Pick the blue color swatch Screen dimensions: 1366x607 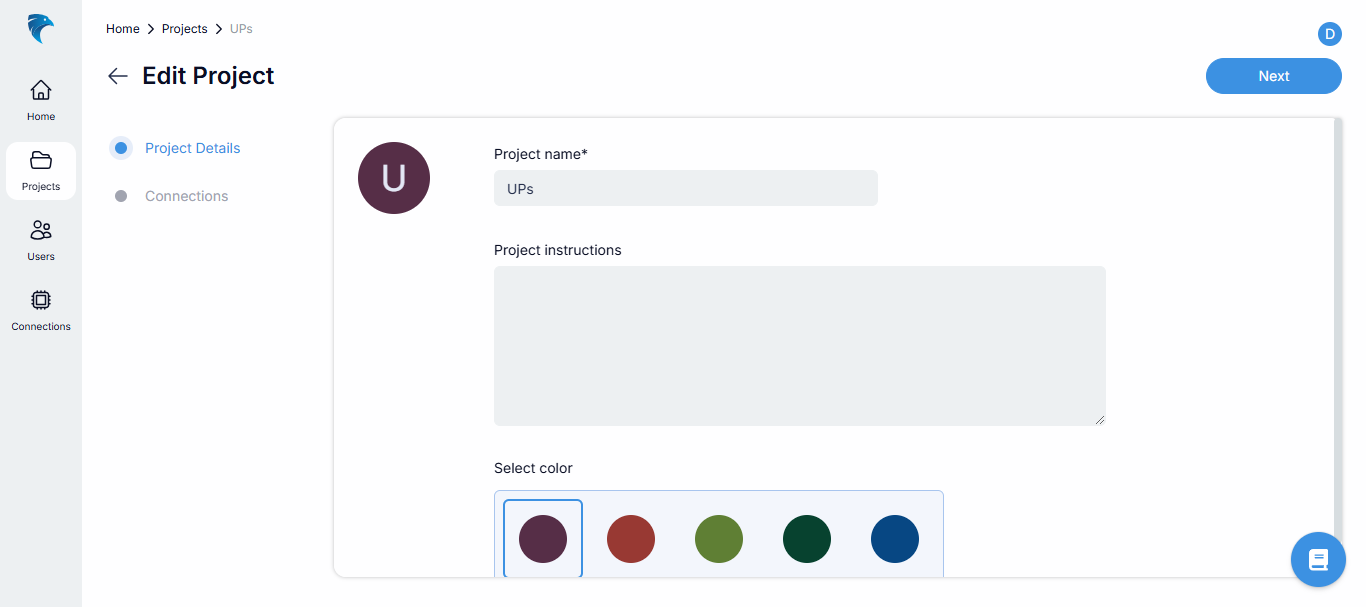click(x=895, y=539)
